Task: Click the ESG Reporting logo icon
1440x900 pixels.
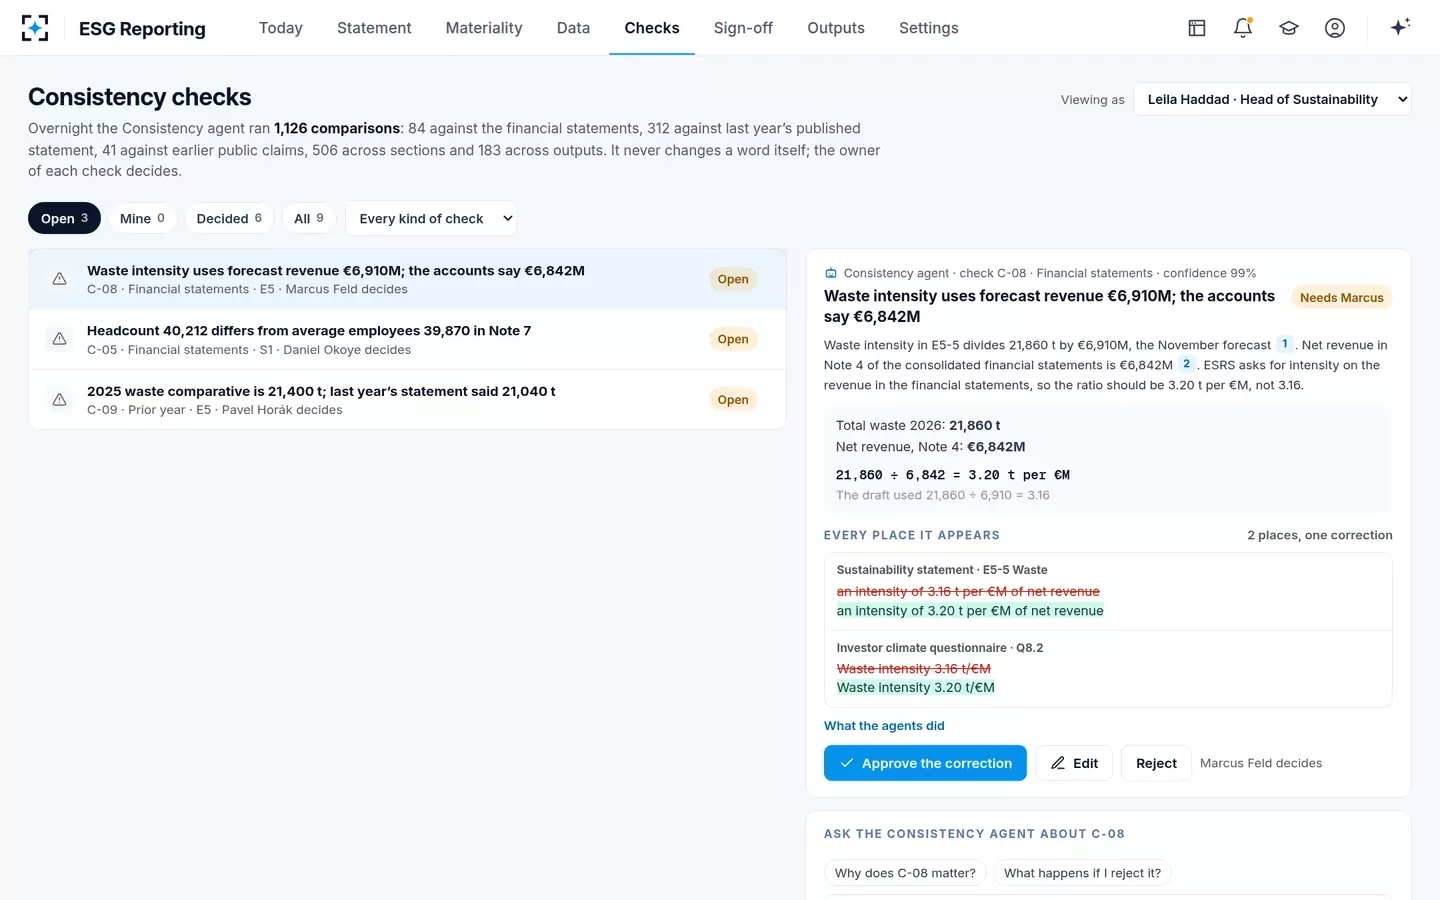Action: pyautogui.click(x=35, y=28)
